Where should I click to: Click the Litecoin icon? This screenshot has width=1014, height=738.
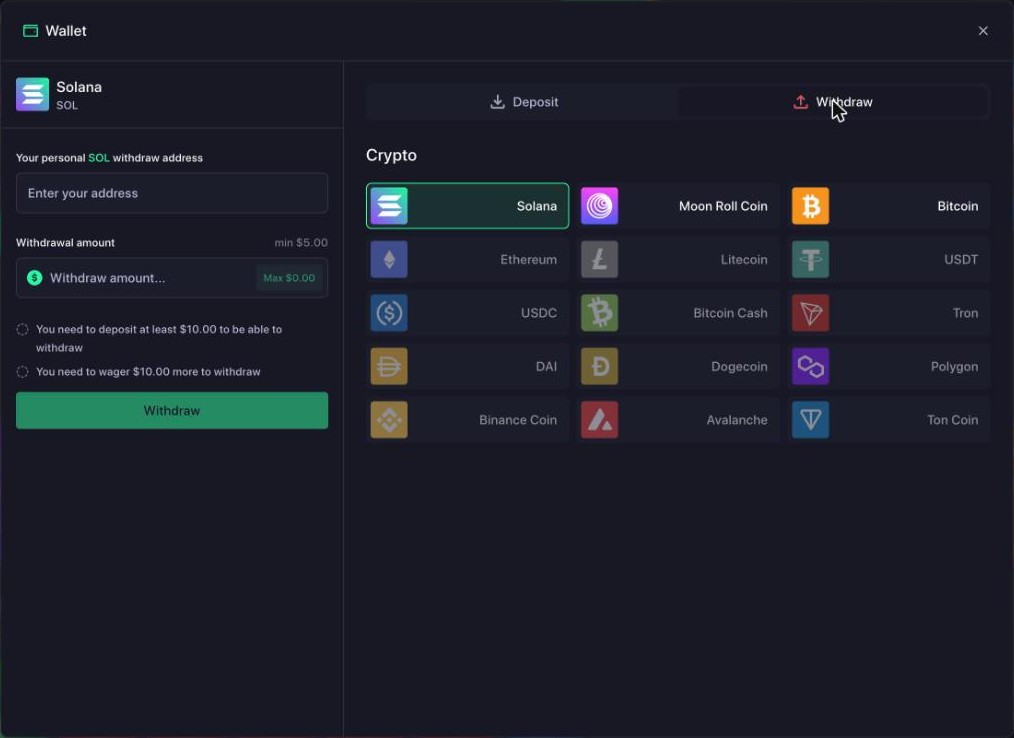[599, 259]
